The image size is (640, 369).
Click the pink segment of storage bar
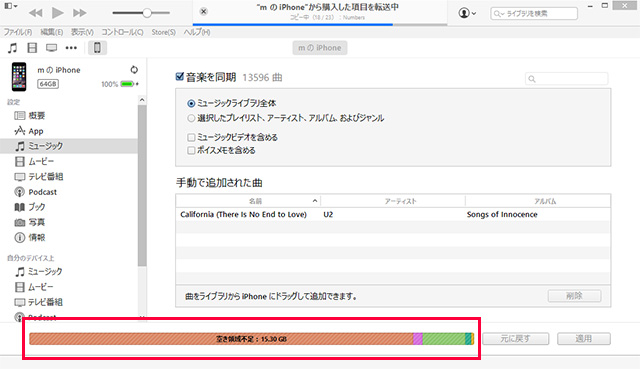(x=418, y=339)
